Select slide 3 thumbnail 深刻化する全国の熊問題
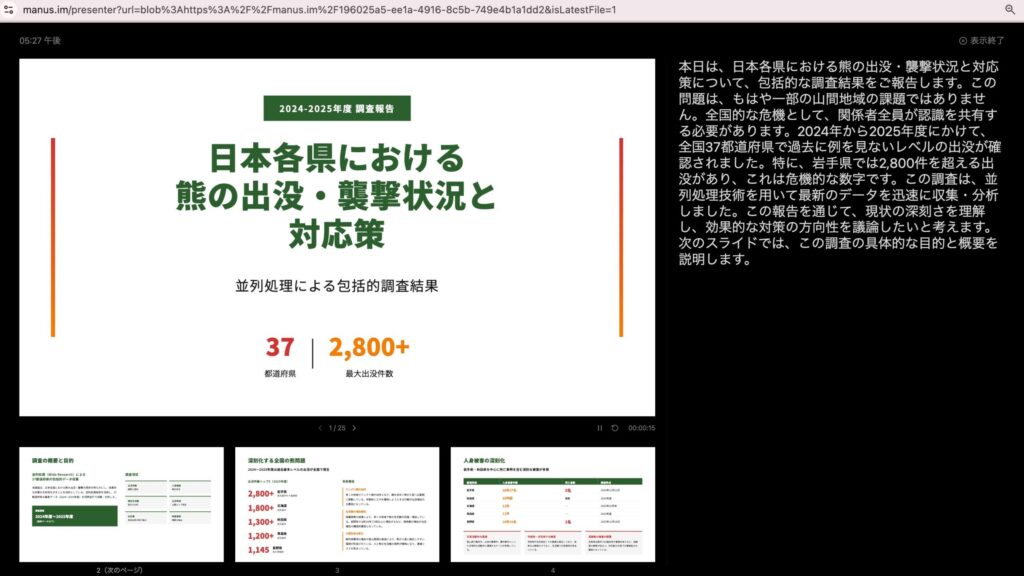 click(337, 504)
